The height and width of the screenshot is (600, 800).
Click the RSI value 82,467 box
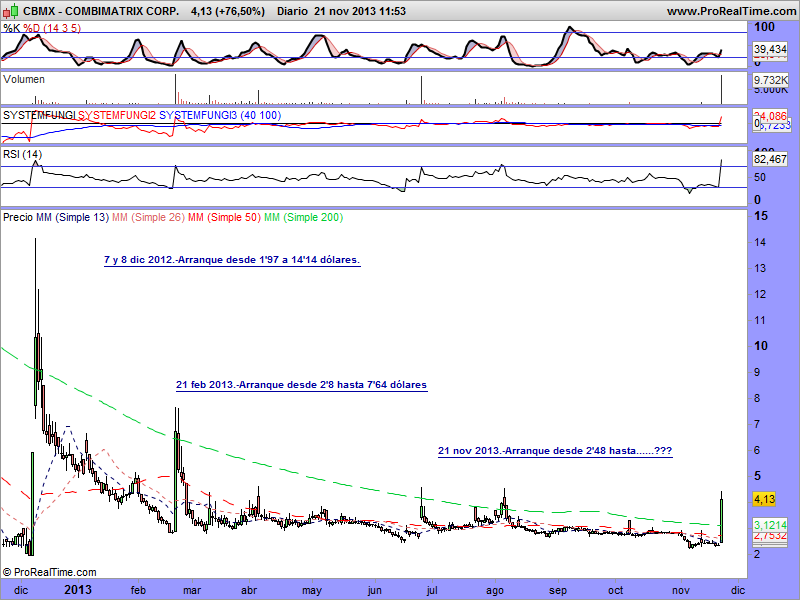[770, 159]
